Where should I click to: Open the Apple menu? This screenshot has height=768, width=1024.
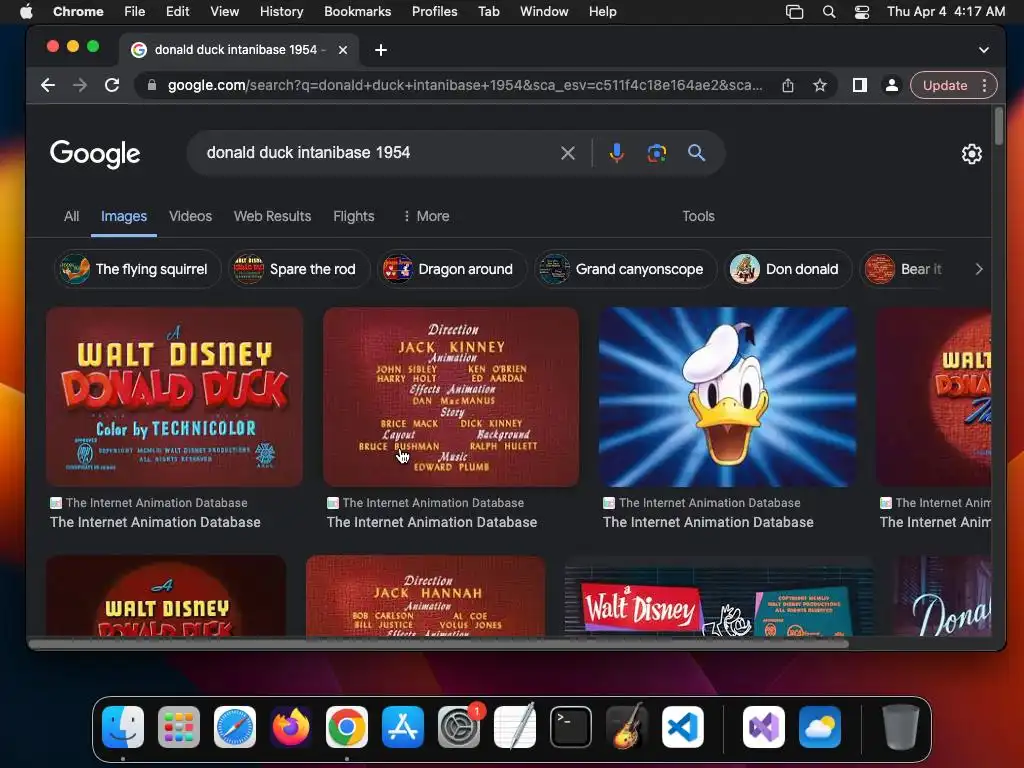[x=26, y=12]
